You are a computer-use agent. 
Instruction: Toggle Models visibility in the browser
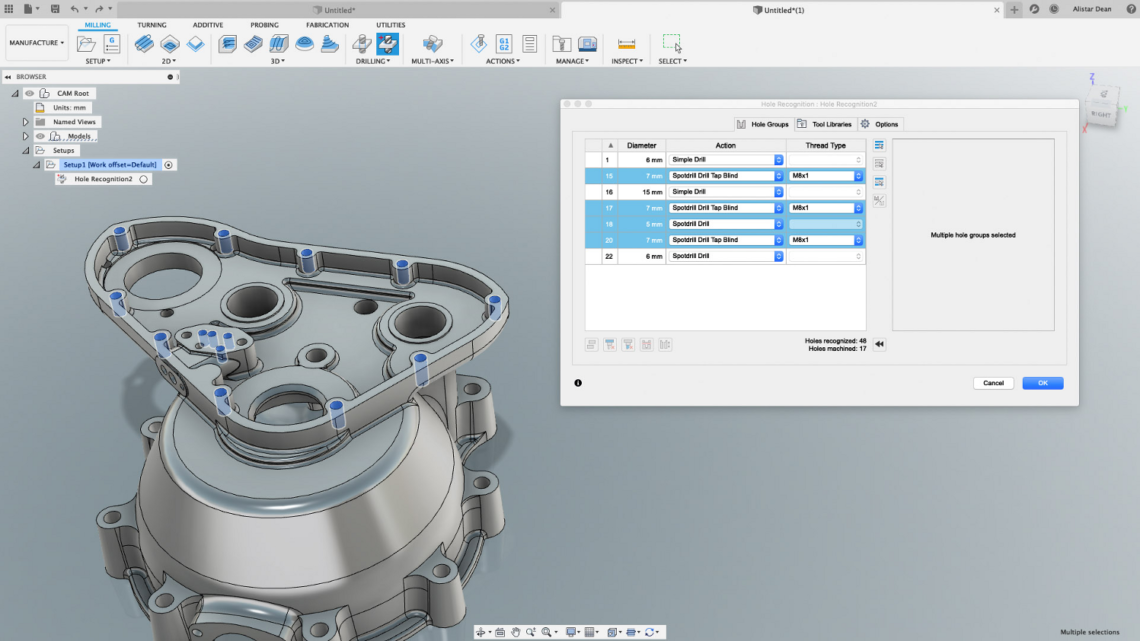tap(38, 135)
